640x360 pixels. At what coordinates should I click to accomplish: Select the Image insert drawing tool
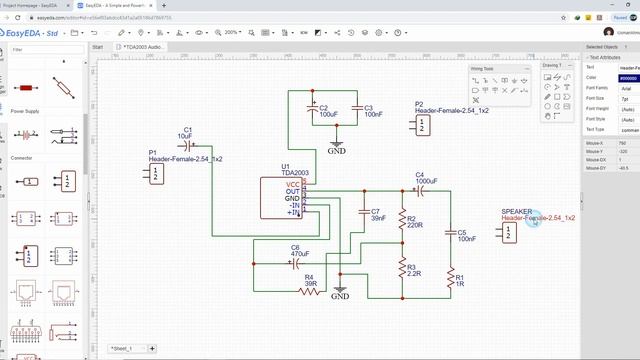coord(567,107)
